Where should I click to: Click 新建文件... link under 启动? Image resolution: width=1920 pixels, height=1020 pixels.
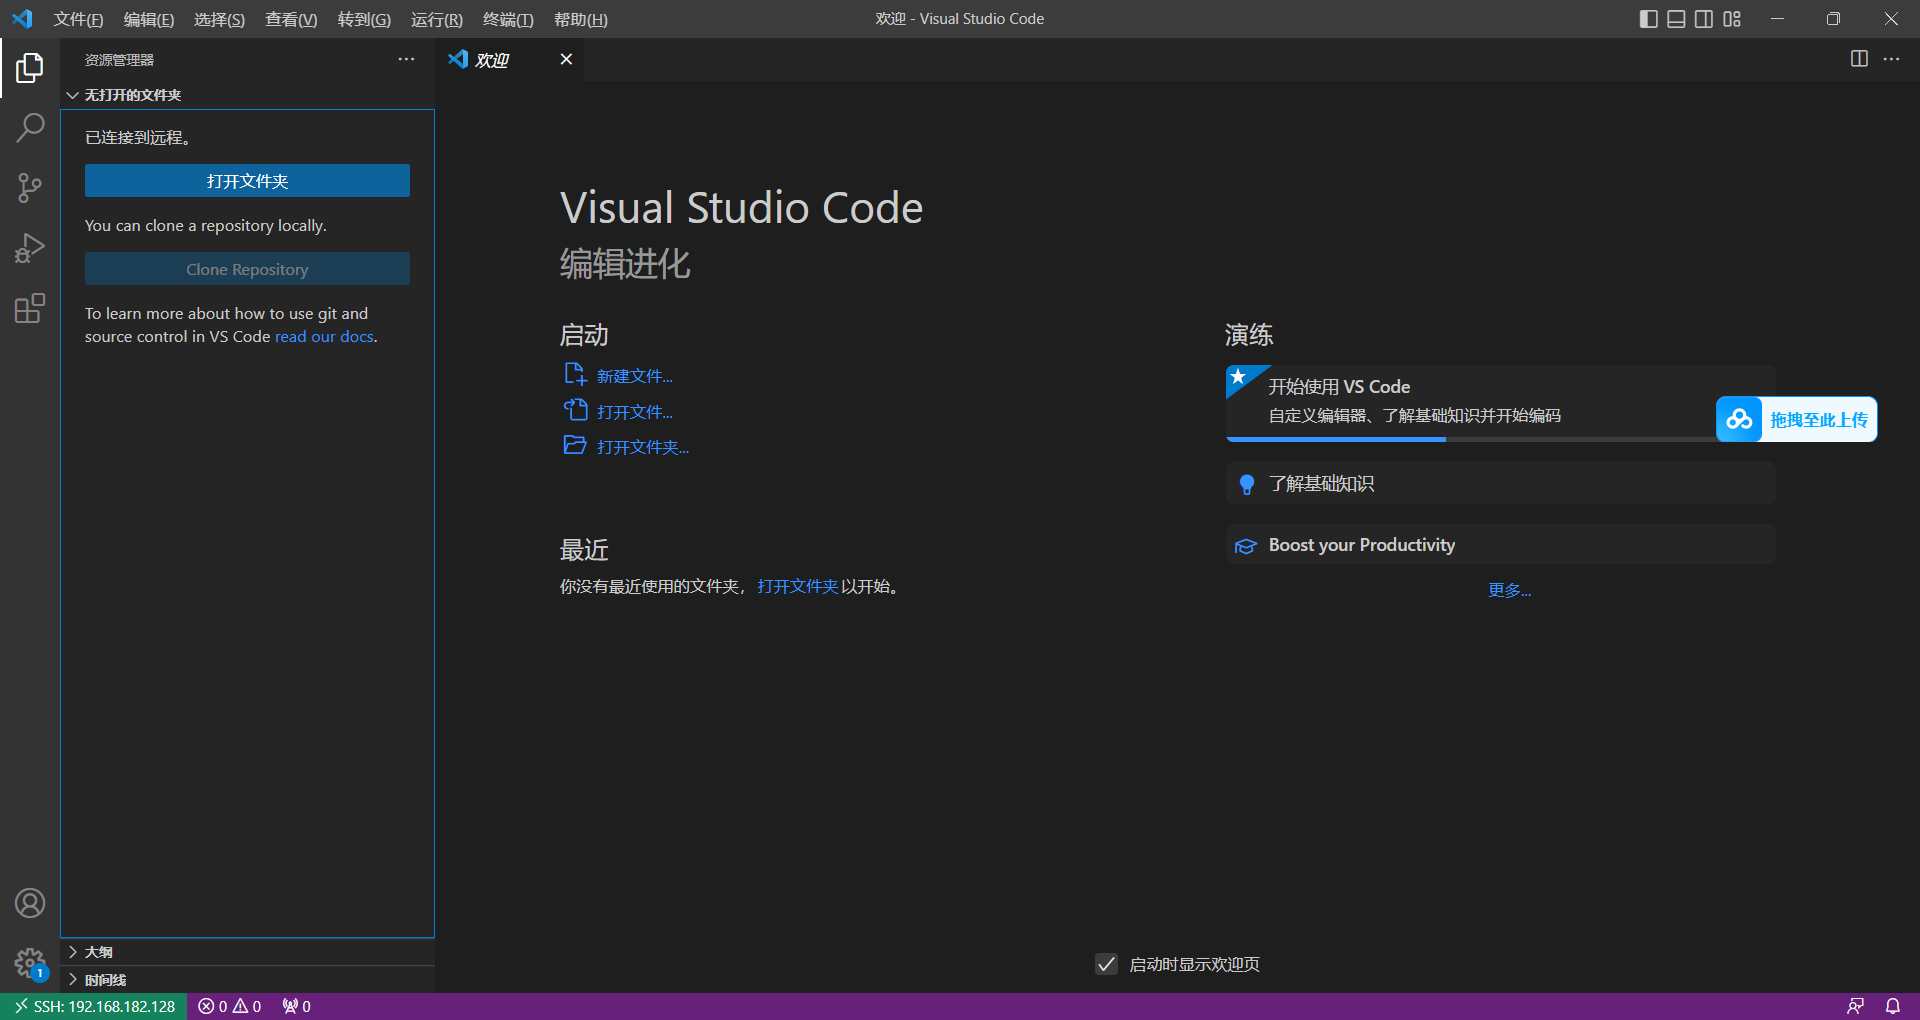point(634,376)
